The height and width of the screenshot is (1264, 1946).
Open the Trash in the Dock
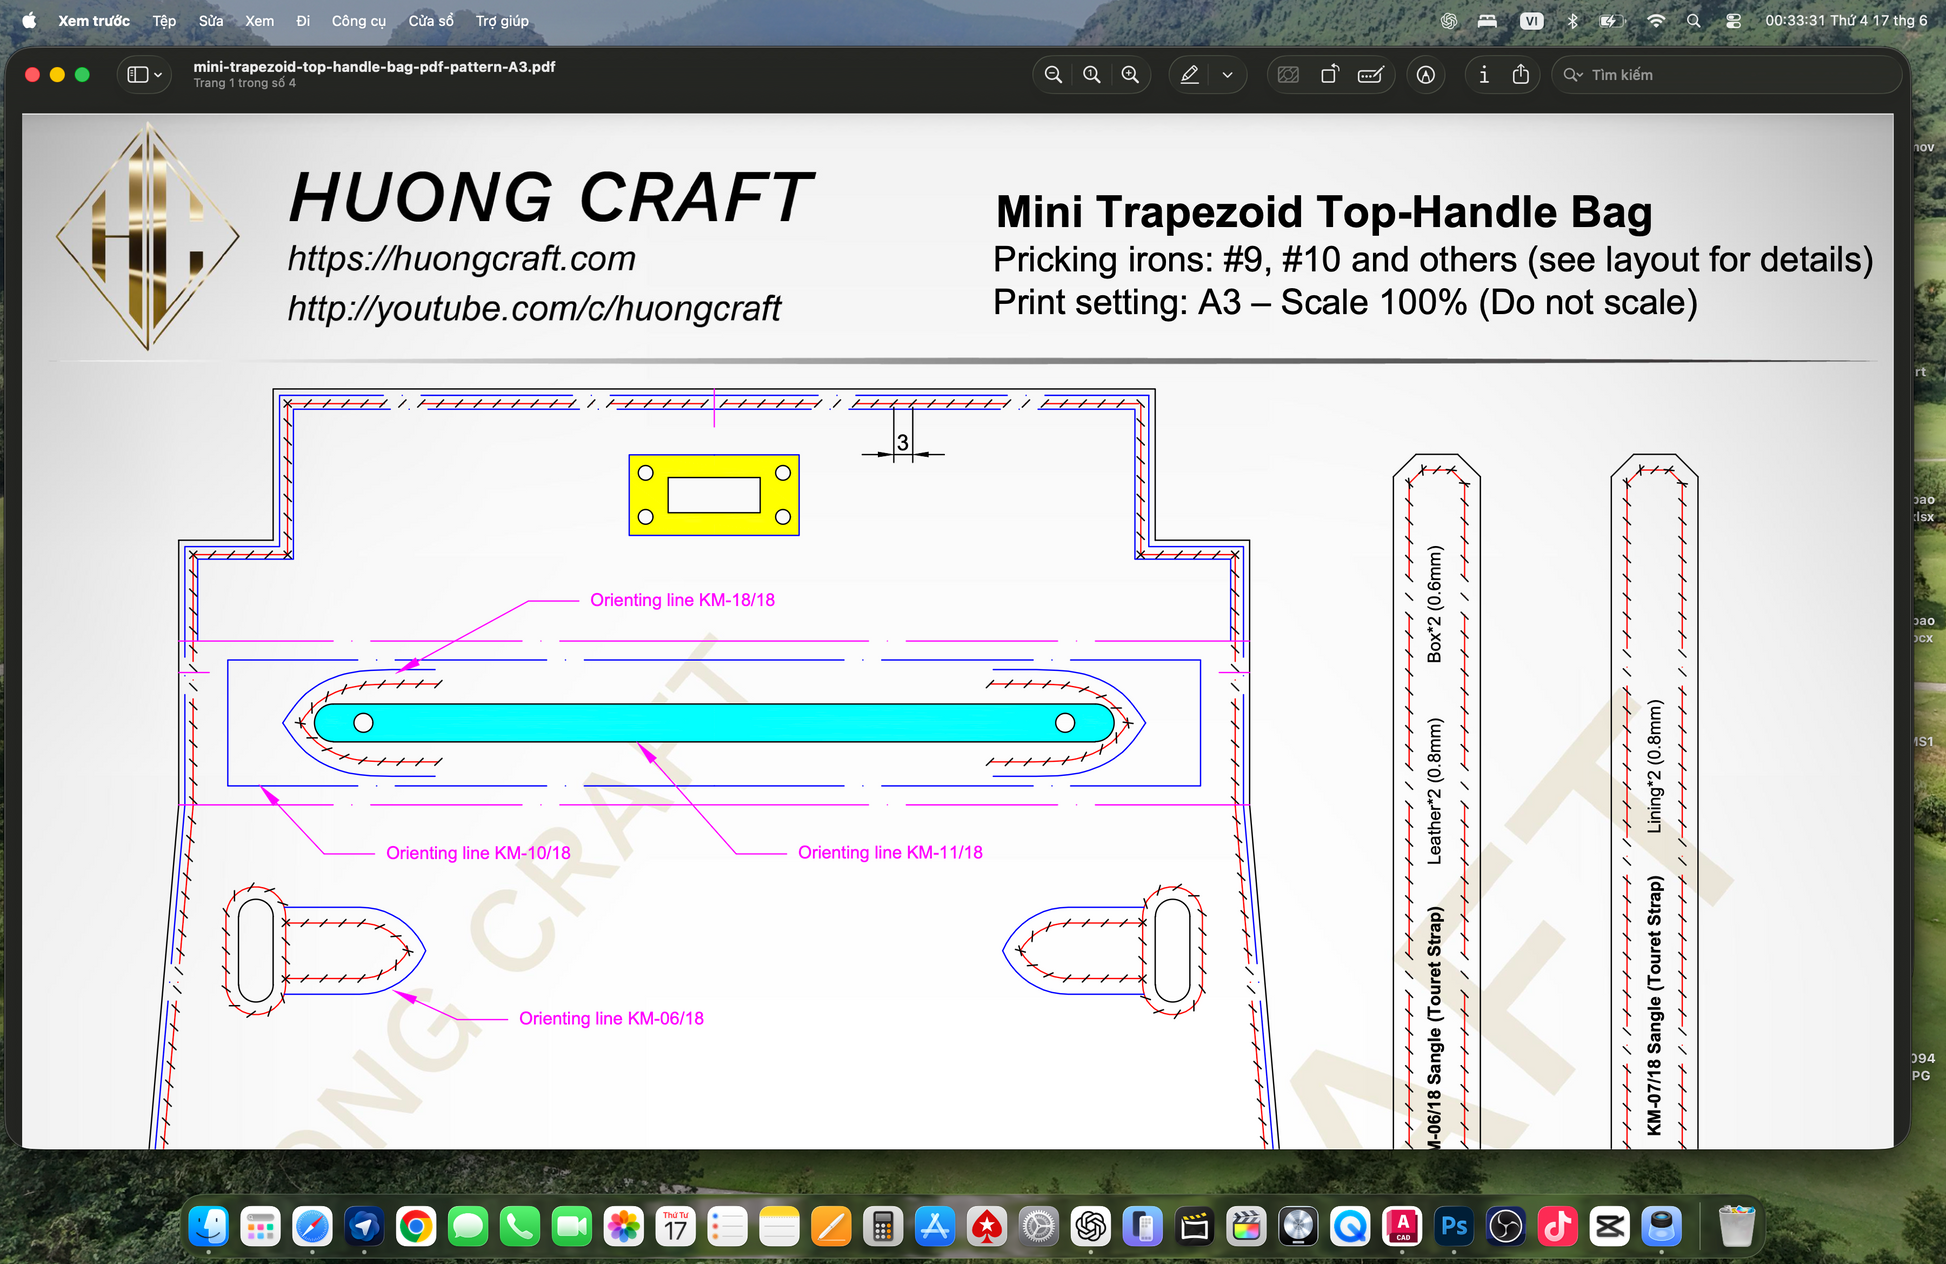click(x=1737, y=1226)
